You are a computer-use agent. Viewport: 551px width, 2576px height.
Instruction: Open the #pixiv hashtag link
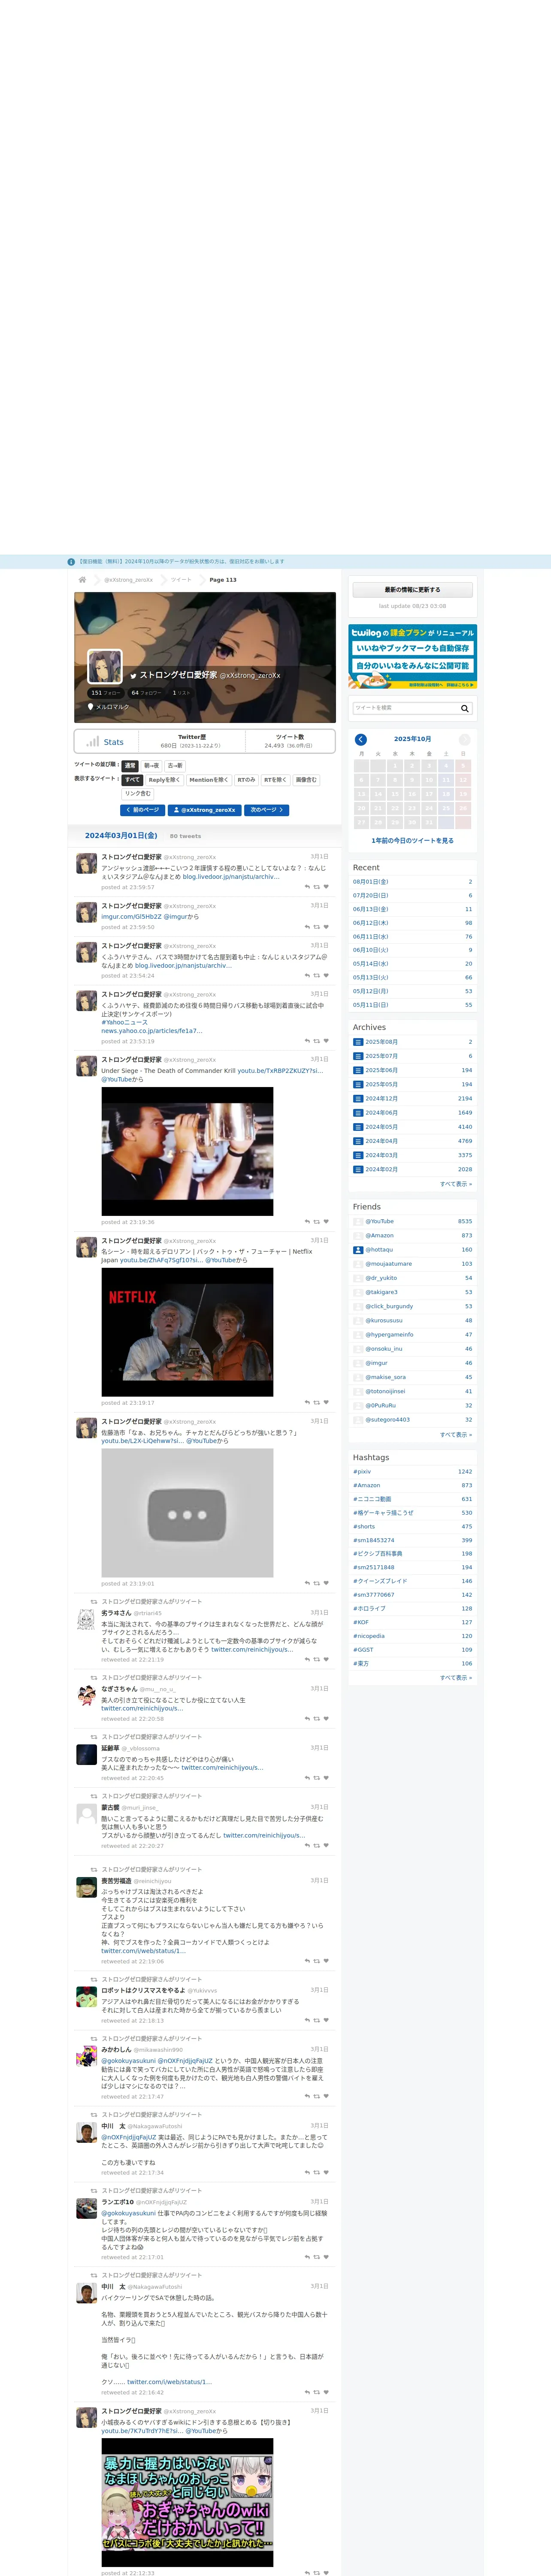tap(362, 1472)
